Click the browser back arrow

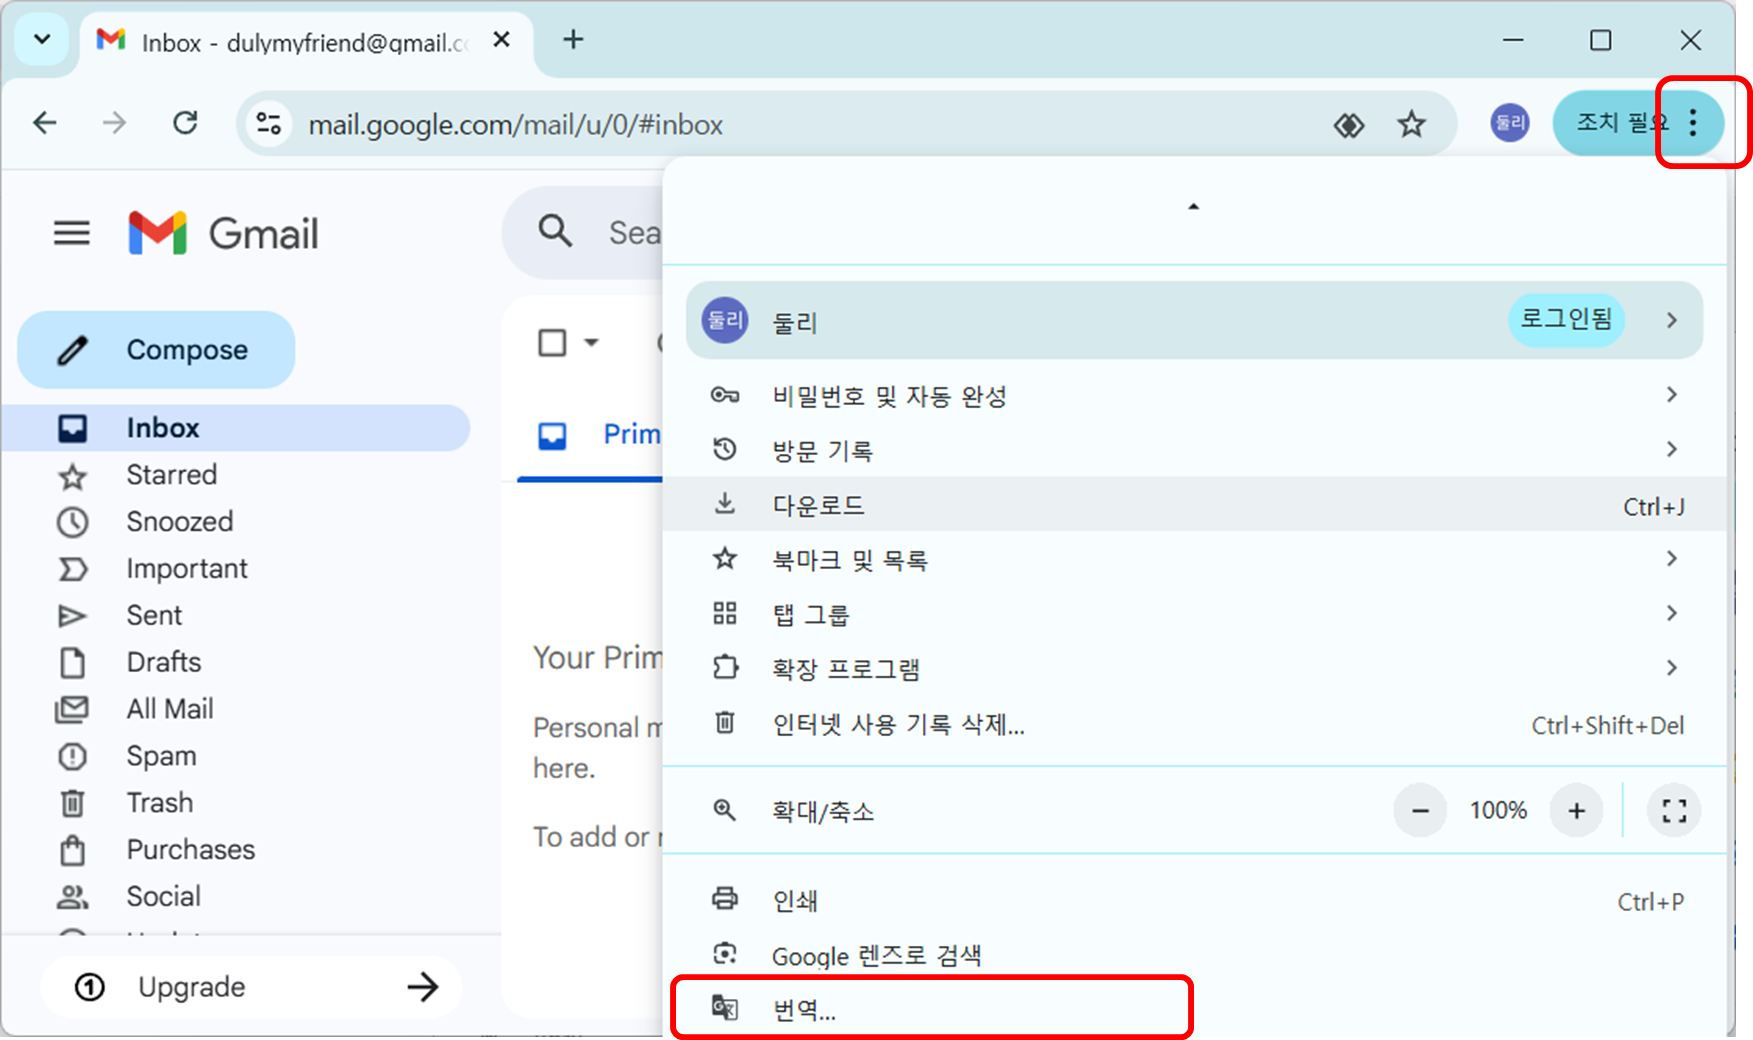pos(45,123)
